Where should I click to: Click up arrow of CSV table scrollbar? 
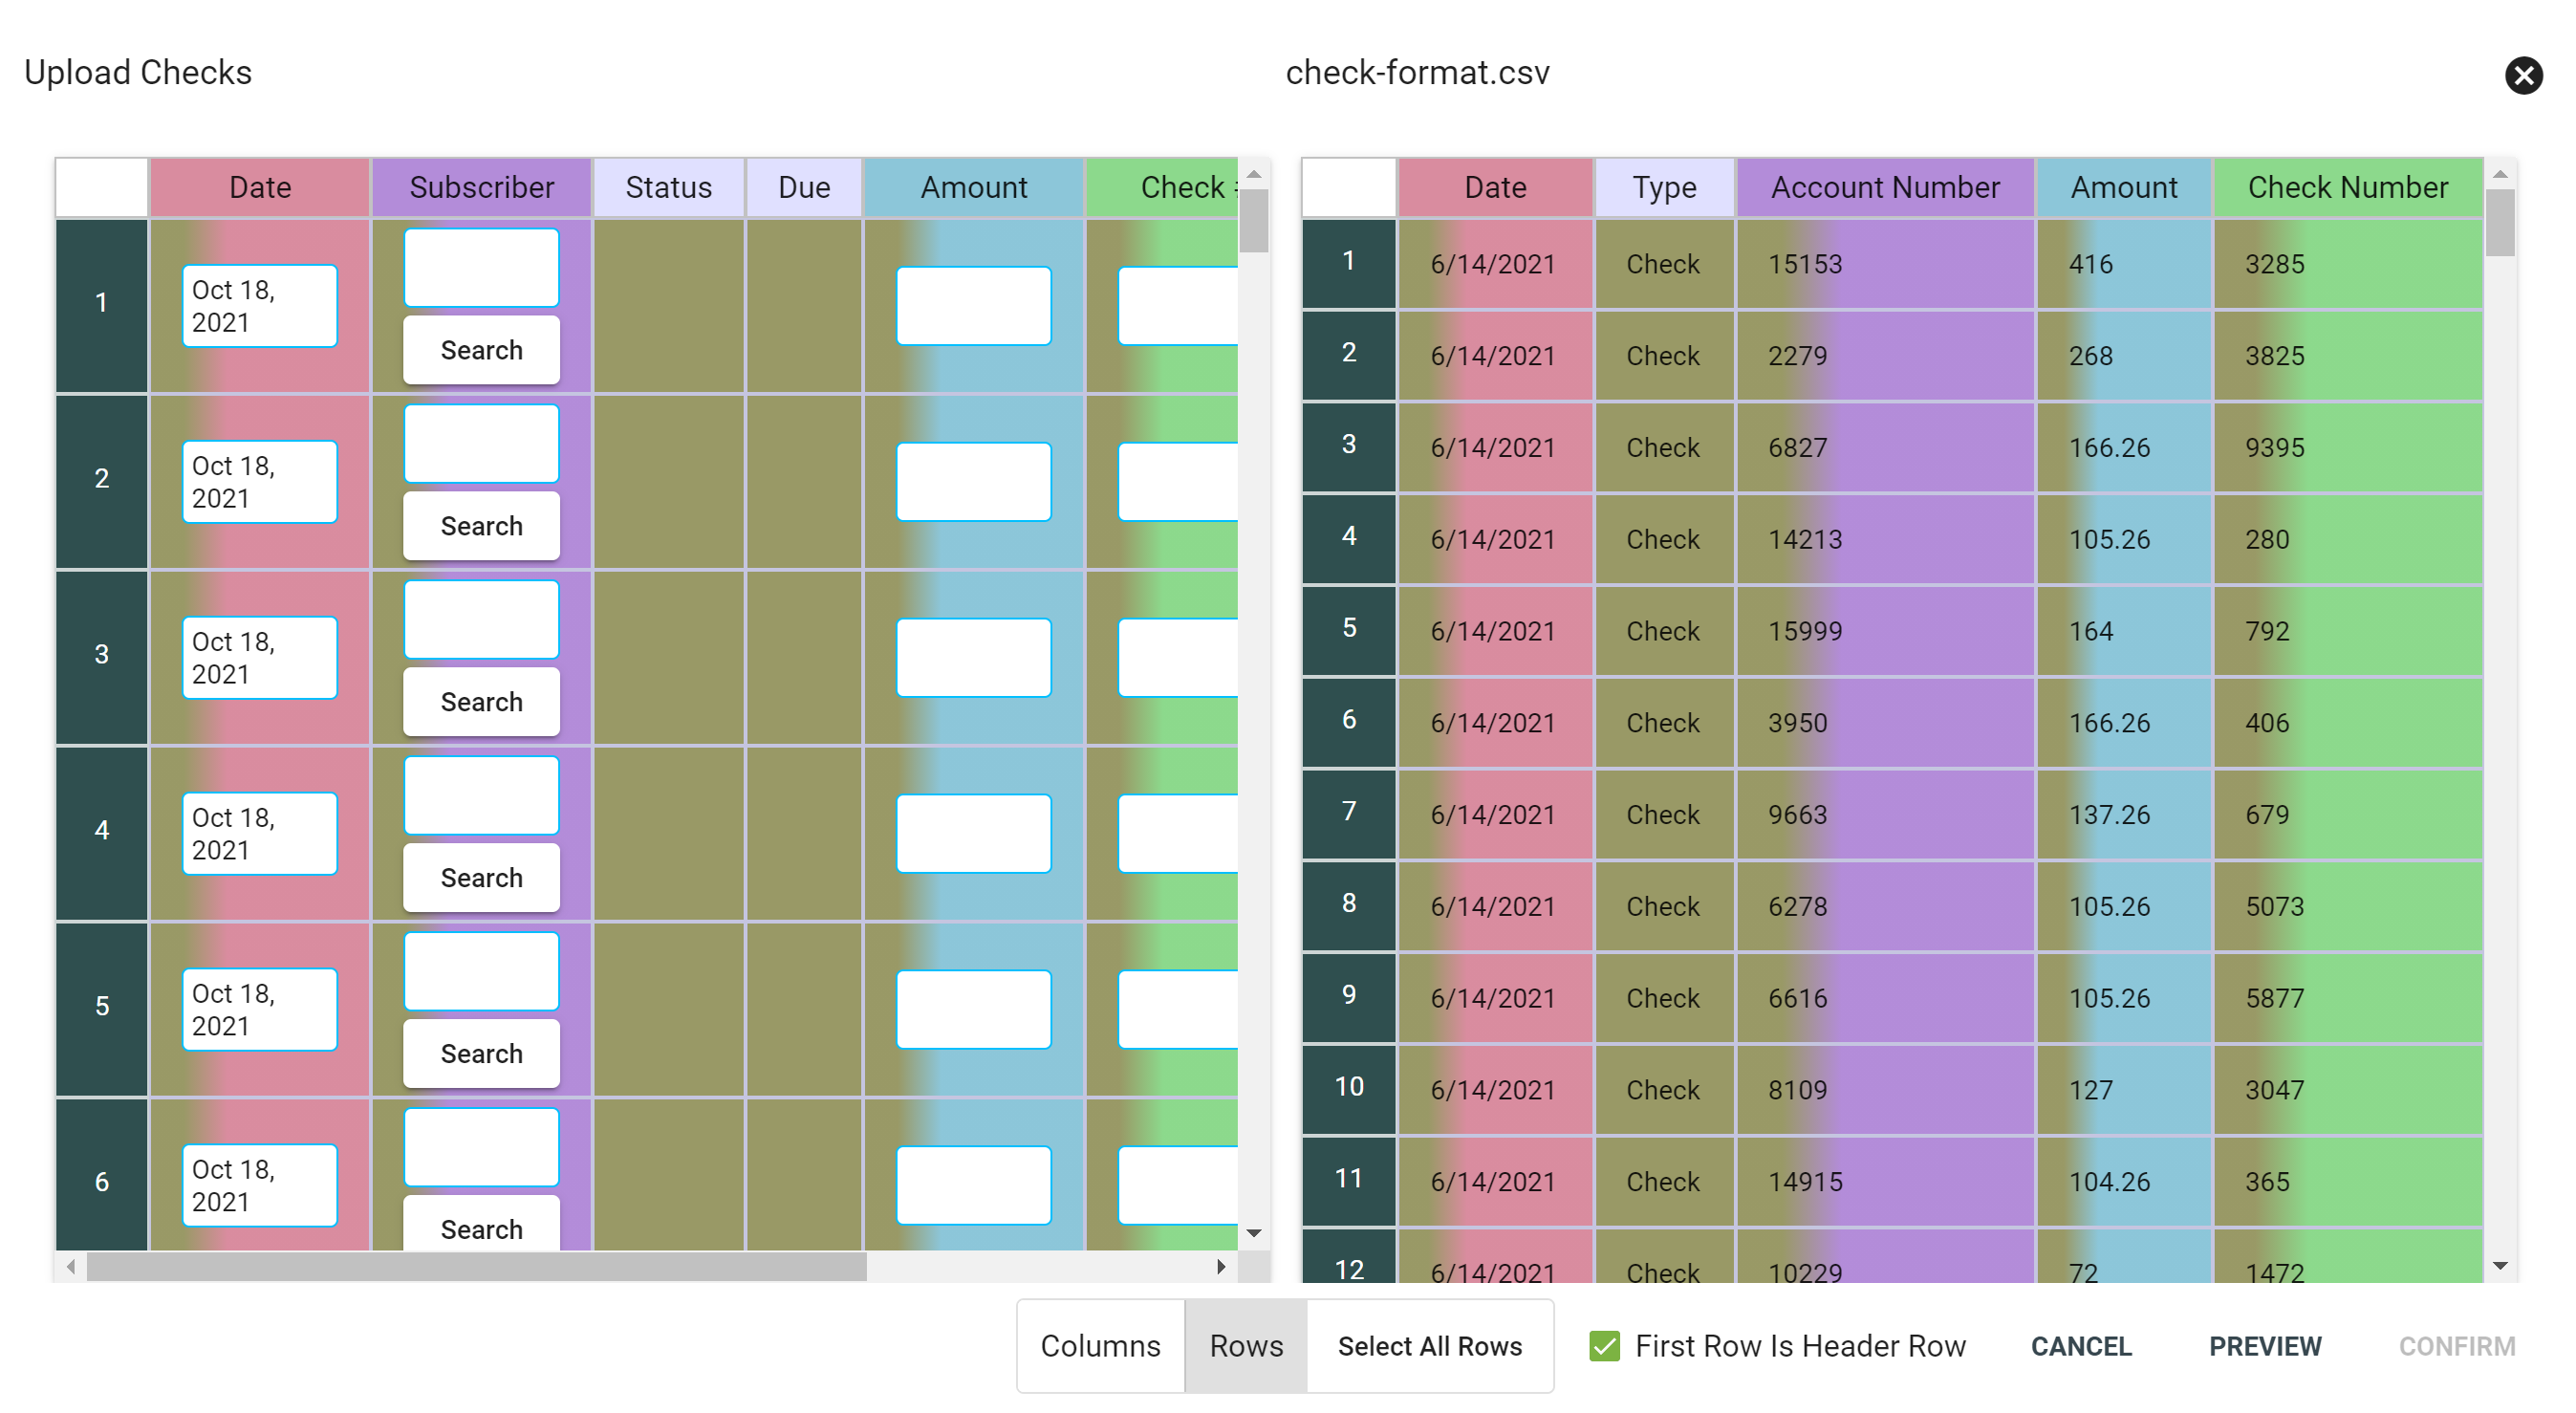2499,173
